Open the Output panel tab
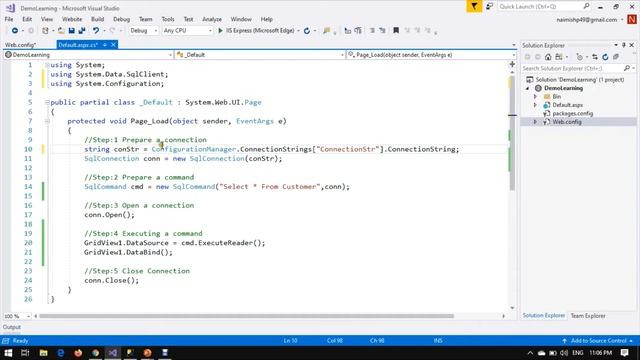The image size is (640, 360). [11, 327]
